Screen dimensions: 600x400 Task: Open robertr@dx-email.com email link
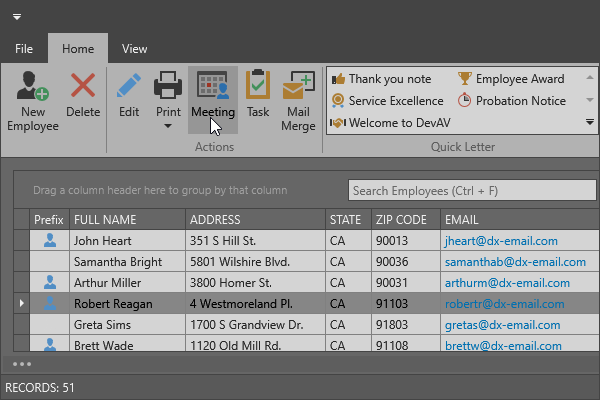click(x=504, y=304)
